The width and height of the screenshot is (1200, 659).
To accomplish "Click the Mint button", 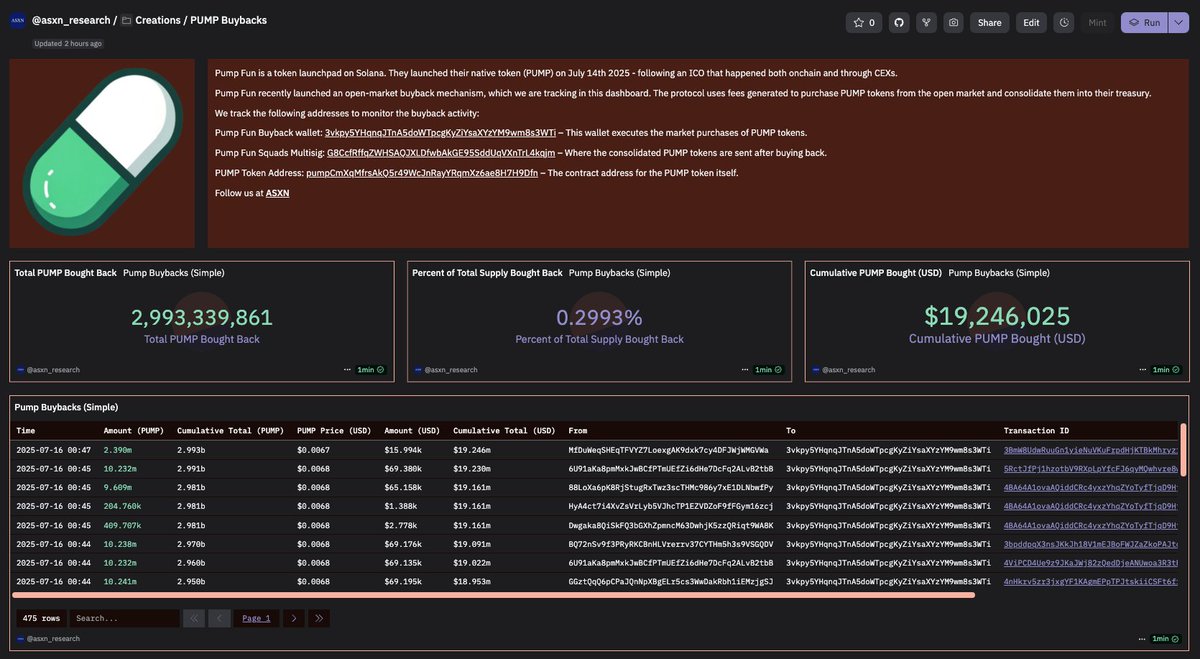I will (1097, 22).
